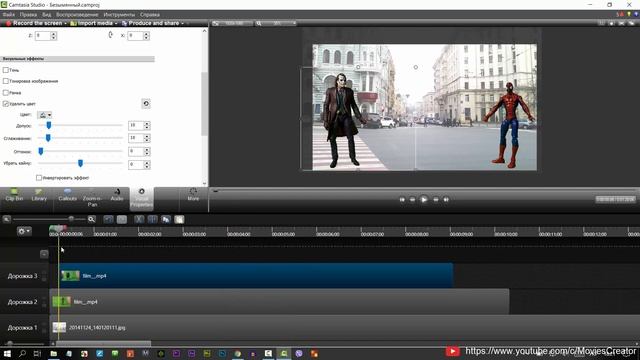Increment the Сглаживание value stepper
640x360 pixels.
pos(147,136)
